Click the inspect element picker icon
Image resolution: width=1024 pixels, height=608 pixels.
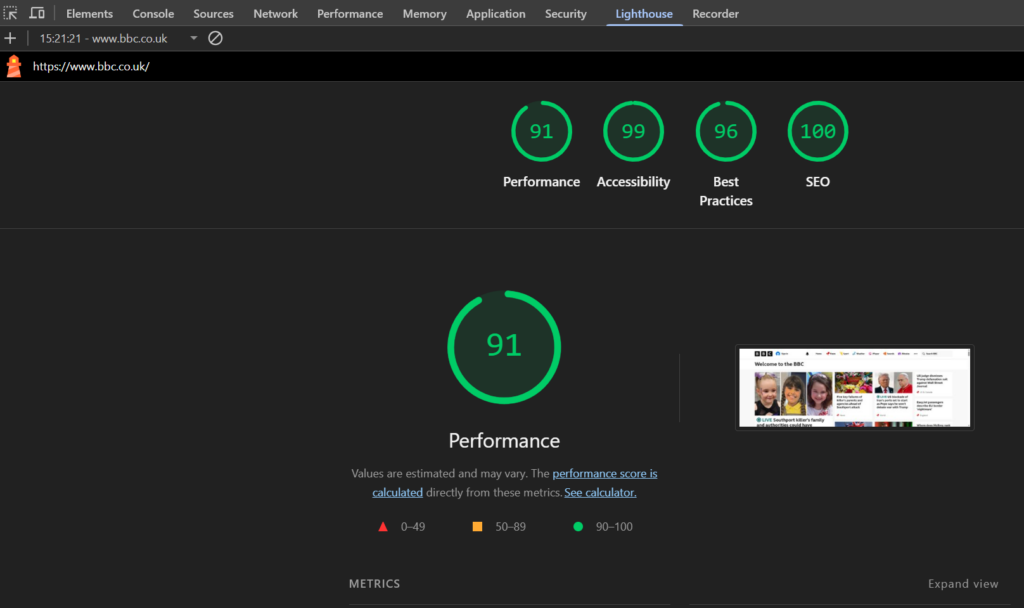(x=11, y=14)
